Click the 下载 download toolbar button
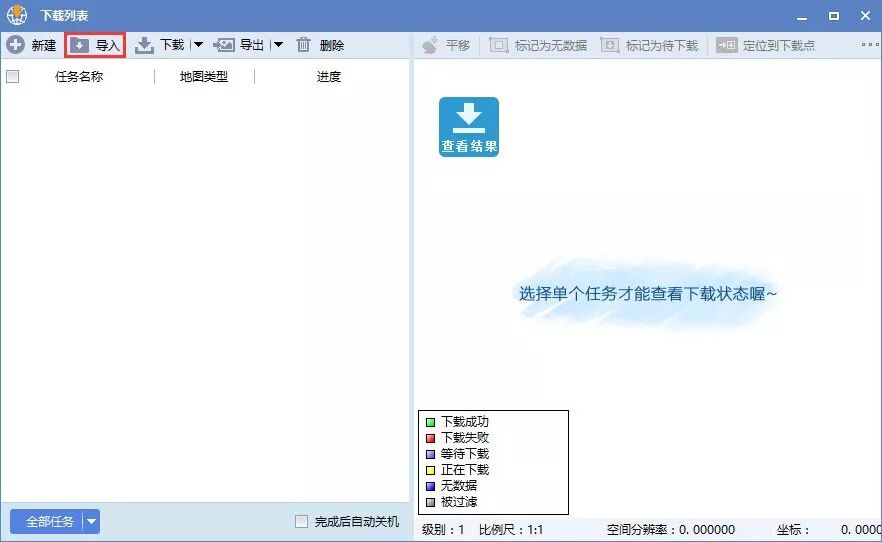This screenshot has width=882, height=542. click(x=160, y=45)
